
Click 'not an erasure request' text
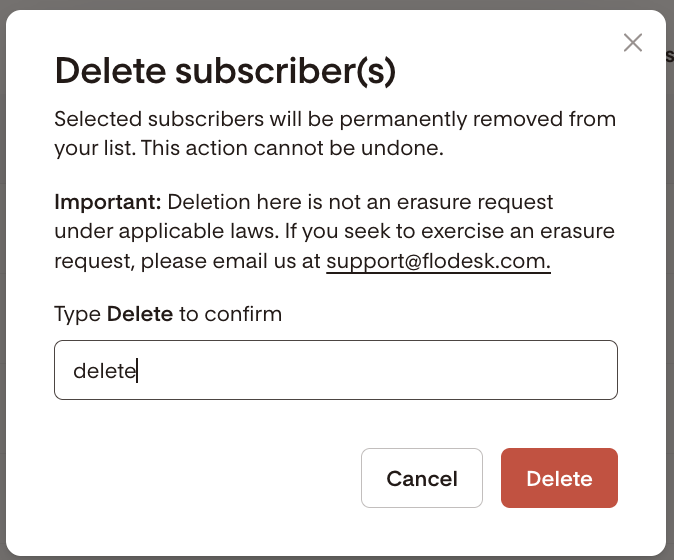click(x=440, y=202)
